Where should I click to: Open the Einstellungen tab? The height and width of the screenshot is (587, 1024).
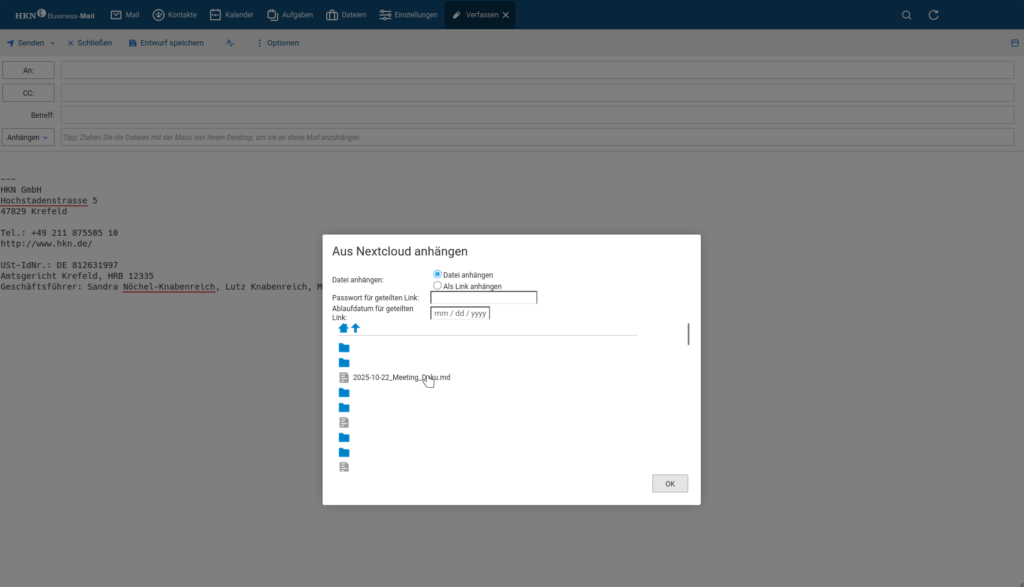(408, 15)
